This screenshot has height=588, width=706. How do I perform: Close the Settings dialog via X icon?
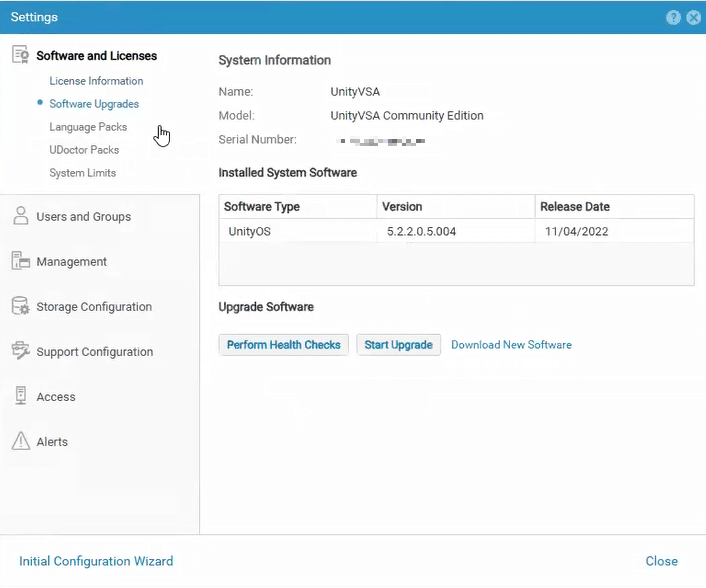tap(693, 18)
